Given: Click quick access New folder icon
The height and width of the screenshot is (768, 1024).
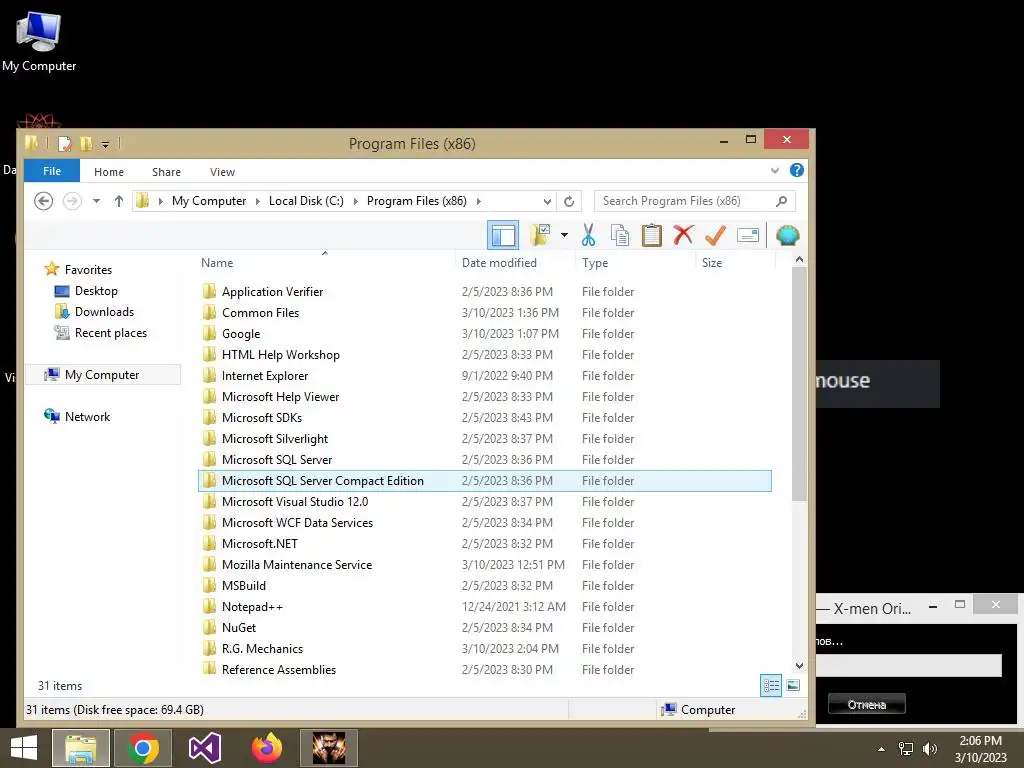Looking at the screenshot, I should [86, 143].
